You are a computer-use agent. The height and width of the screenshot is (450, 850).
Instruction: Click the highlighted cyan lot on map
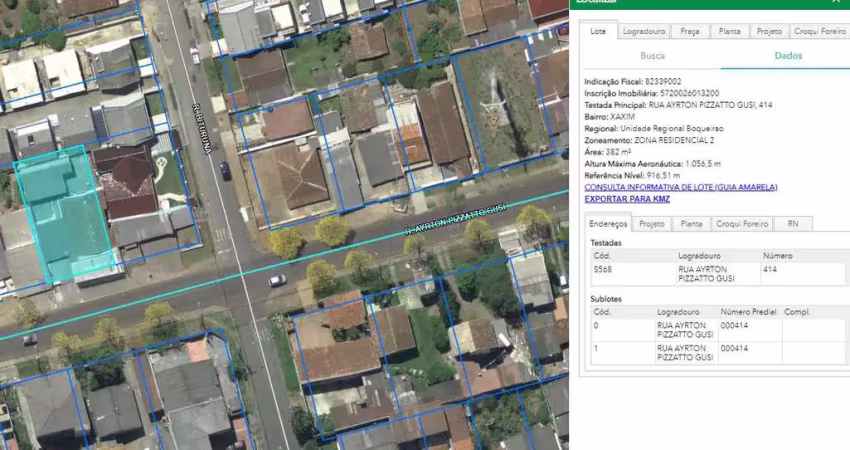coord(65,215)
